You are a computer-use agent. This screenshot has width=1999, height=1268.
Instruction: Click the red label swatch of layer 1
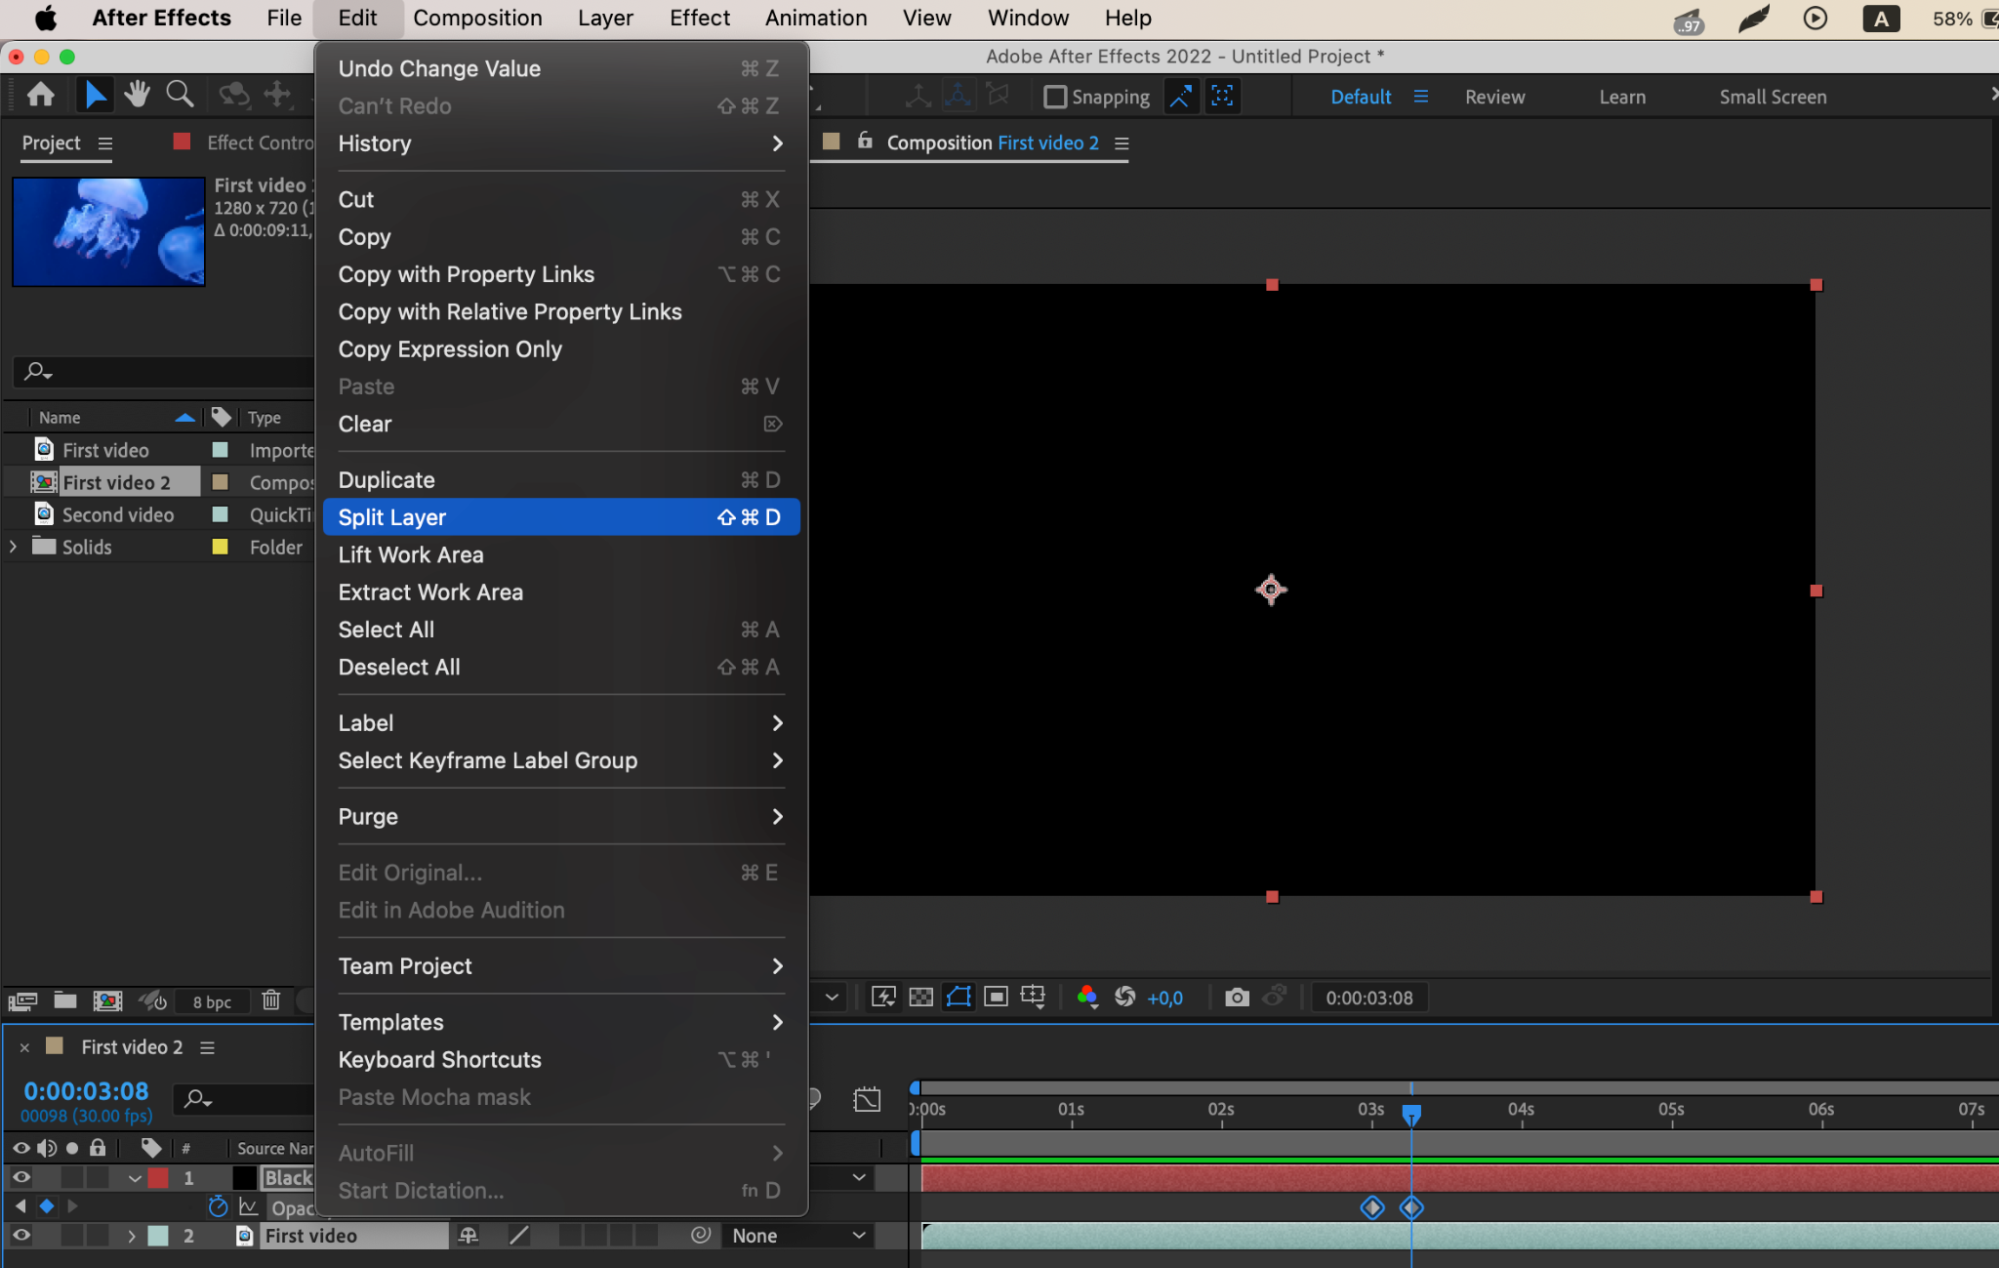158,1178
